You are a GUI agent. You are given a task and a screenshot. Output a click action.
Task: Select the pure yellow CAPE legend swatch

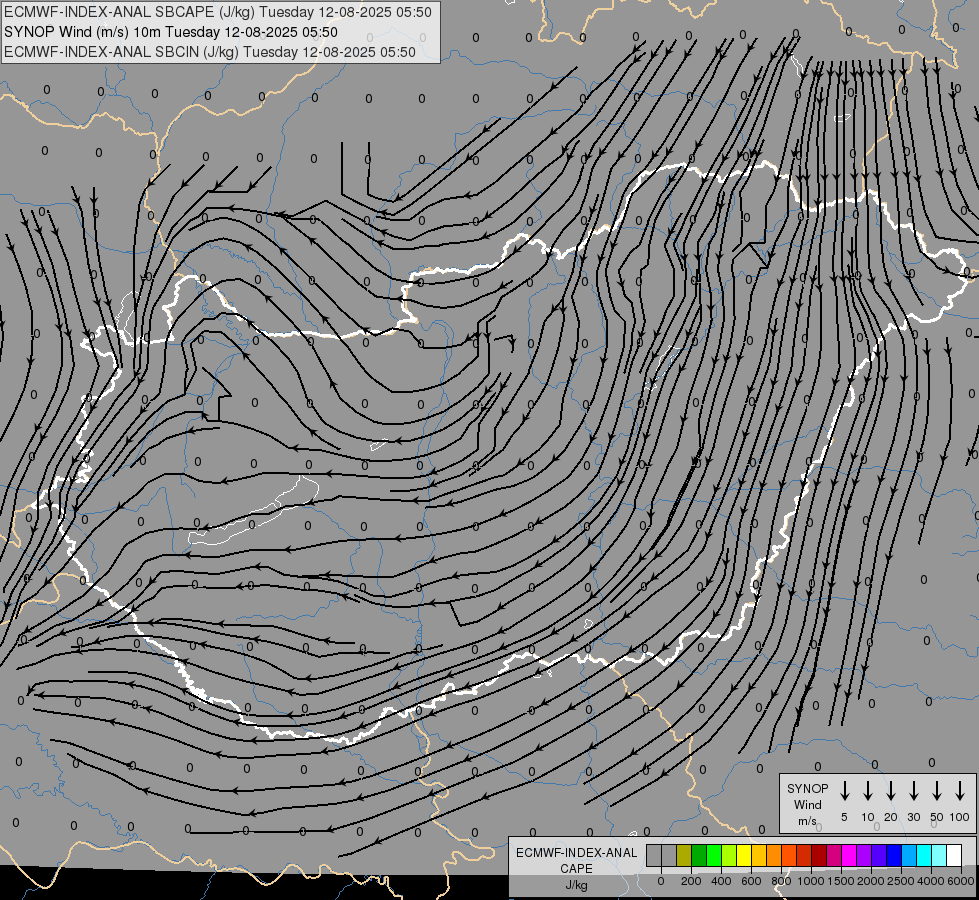[744, 855]
